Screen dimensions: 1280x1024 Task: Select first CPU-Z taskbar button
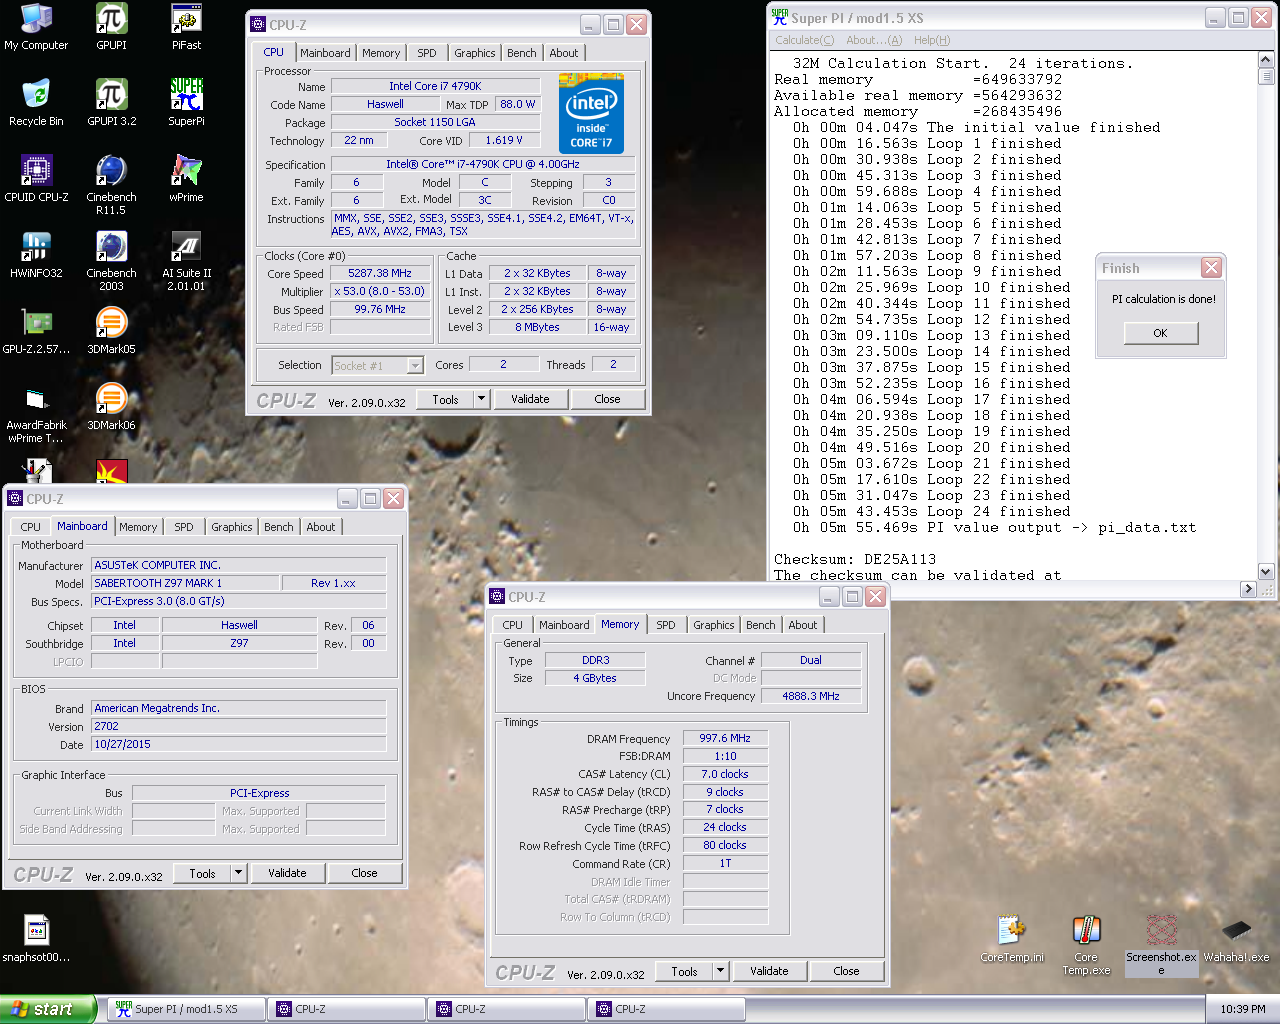pyautogui.click(x=346, y=1009)
